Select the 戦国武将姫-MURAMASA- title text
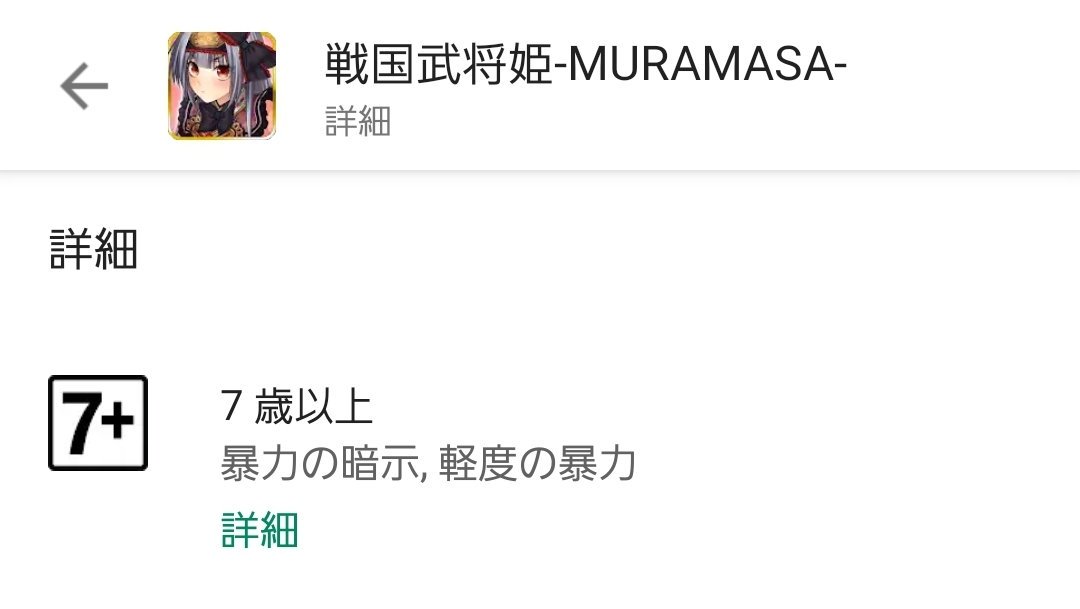The width and height of the screenshot is (1080, 609). click(585, 64)
